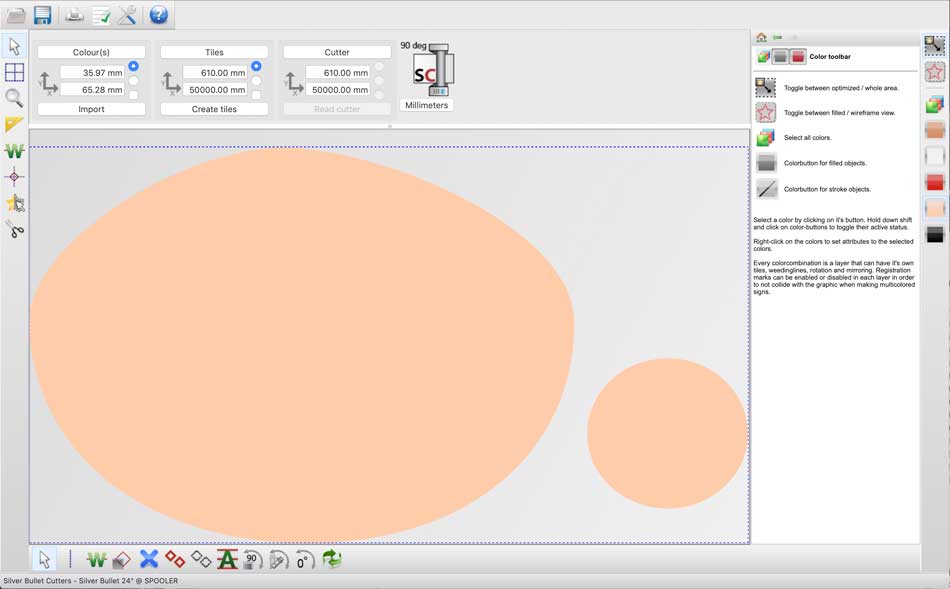
Task: Click the Import button
Action: pyautogui.click(x=91, y=109)
